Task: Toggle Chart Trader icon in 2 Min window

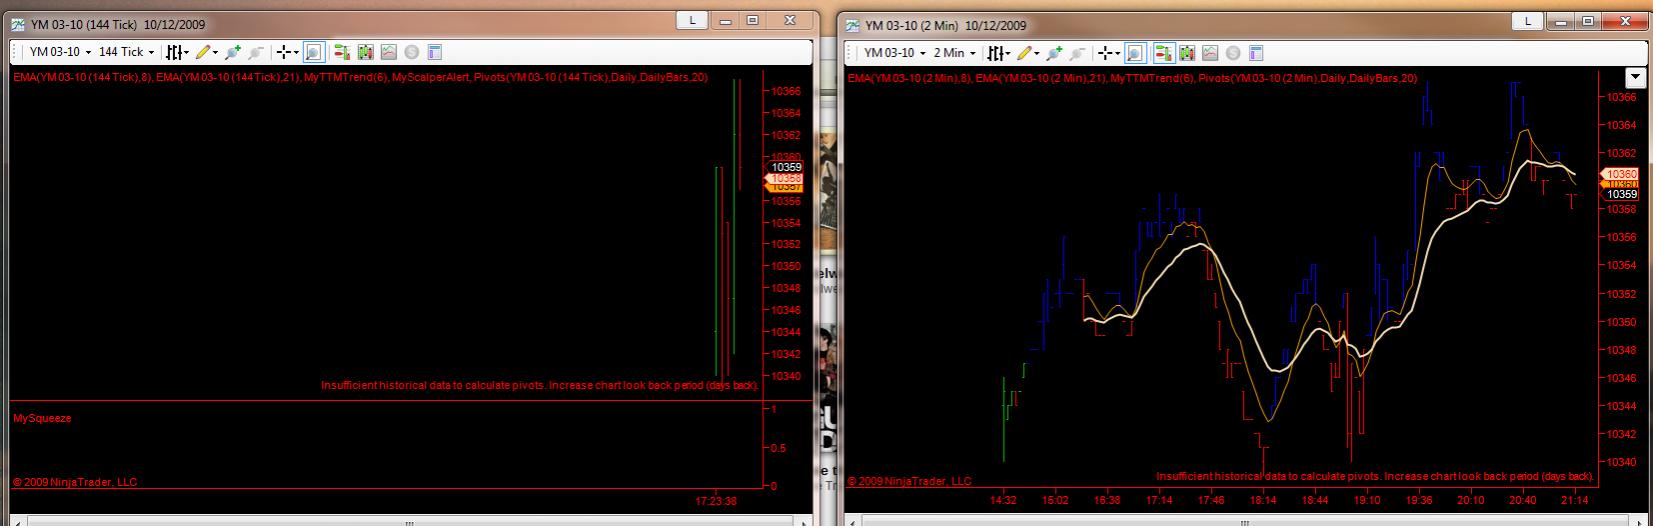Action: click(x=1164, y=53)
